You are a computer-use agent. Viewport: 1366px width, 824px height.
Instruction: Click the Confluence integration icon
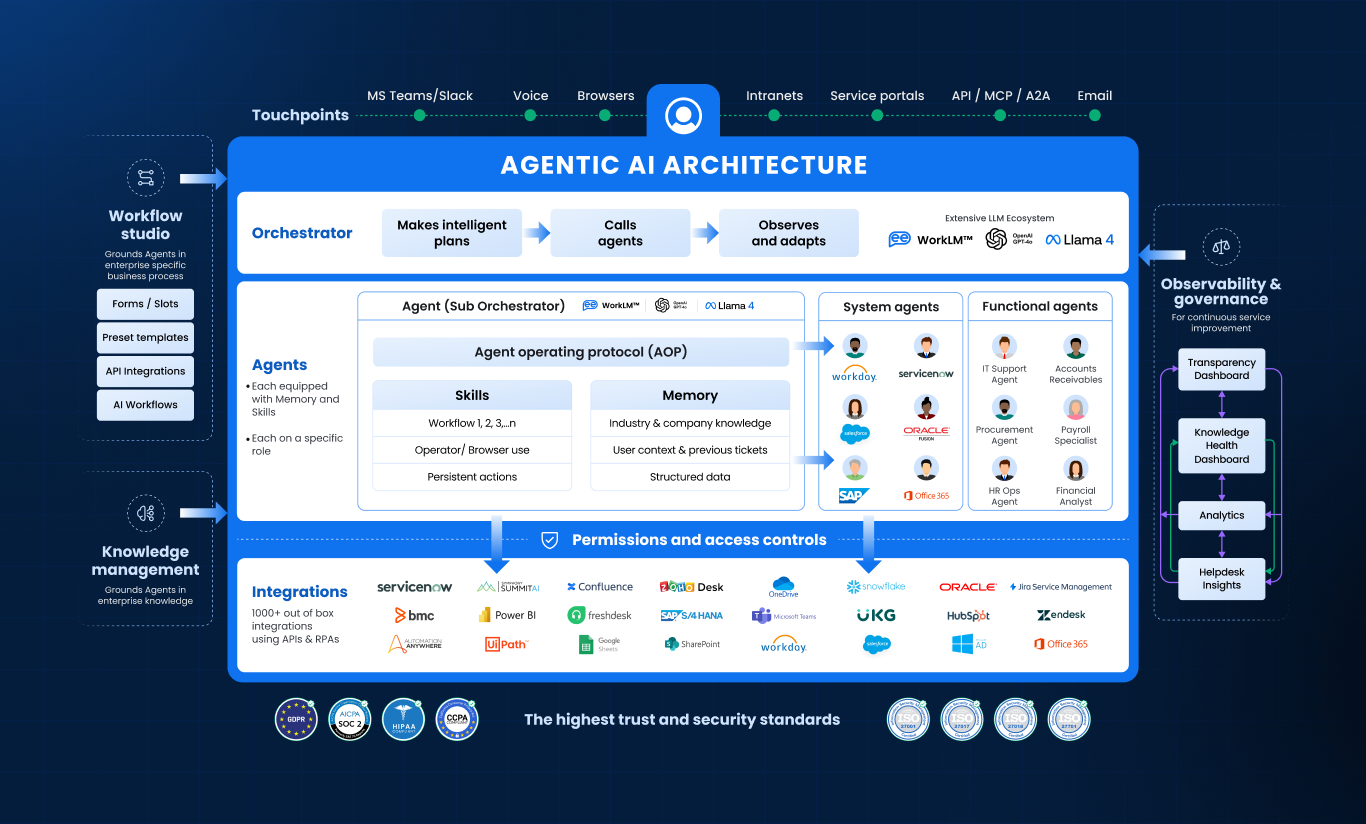coord(599,586)
